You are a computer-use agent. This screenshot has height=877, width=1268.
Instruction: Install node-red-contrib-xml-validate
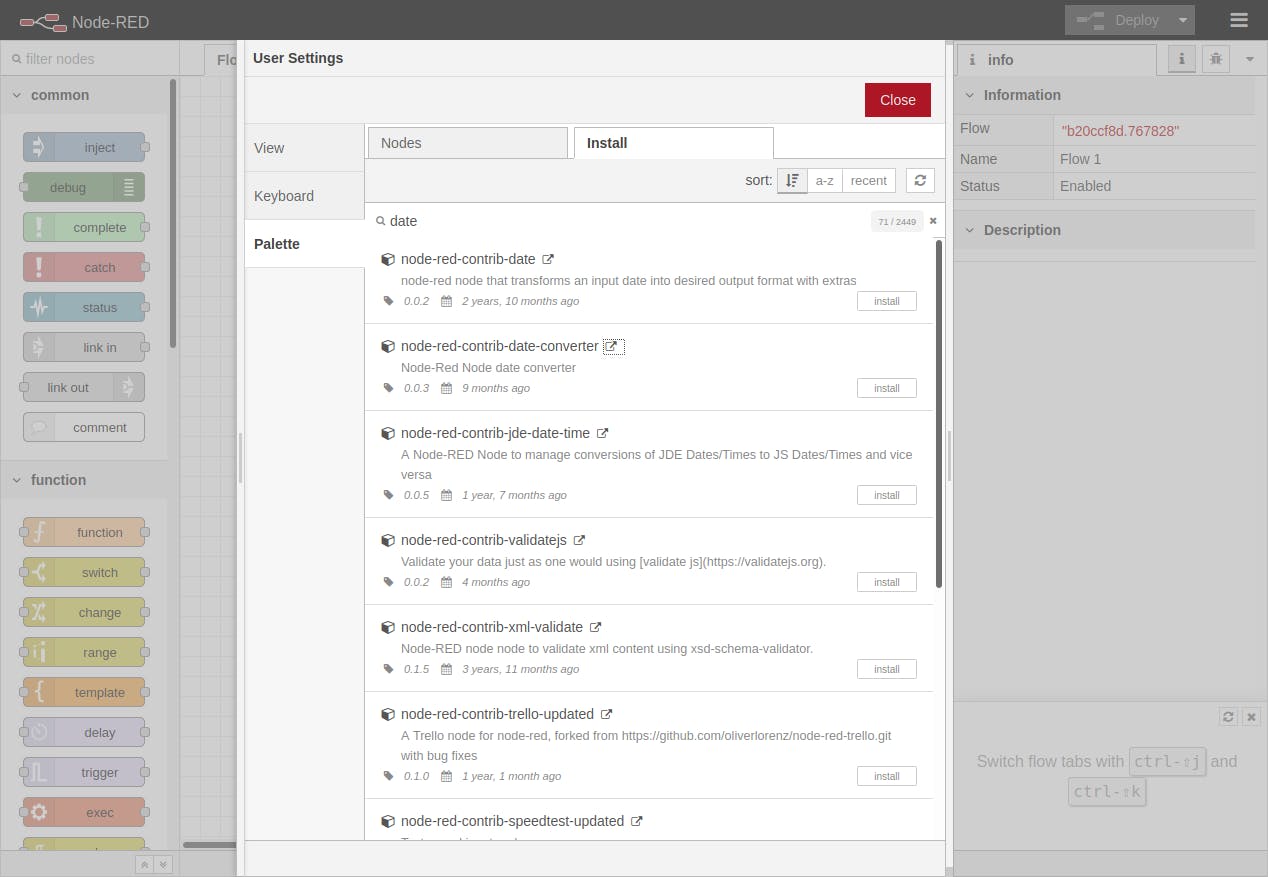point(886,669)
